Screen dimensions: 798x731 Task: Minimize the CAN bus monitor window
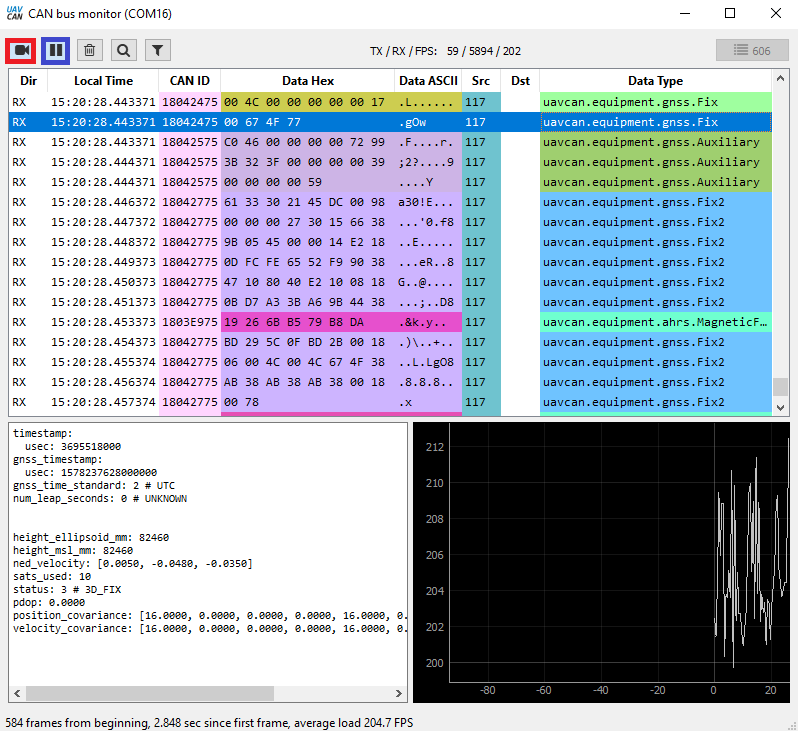684,14
